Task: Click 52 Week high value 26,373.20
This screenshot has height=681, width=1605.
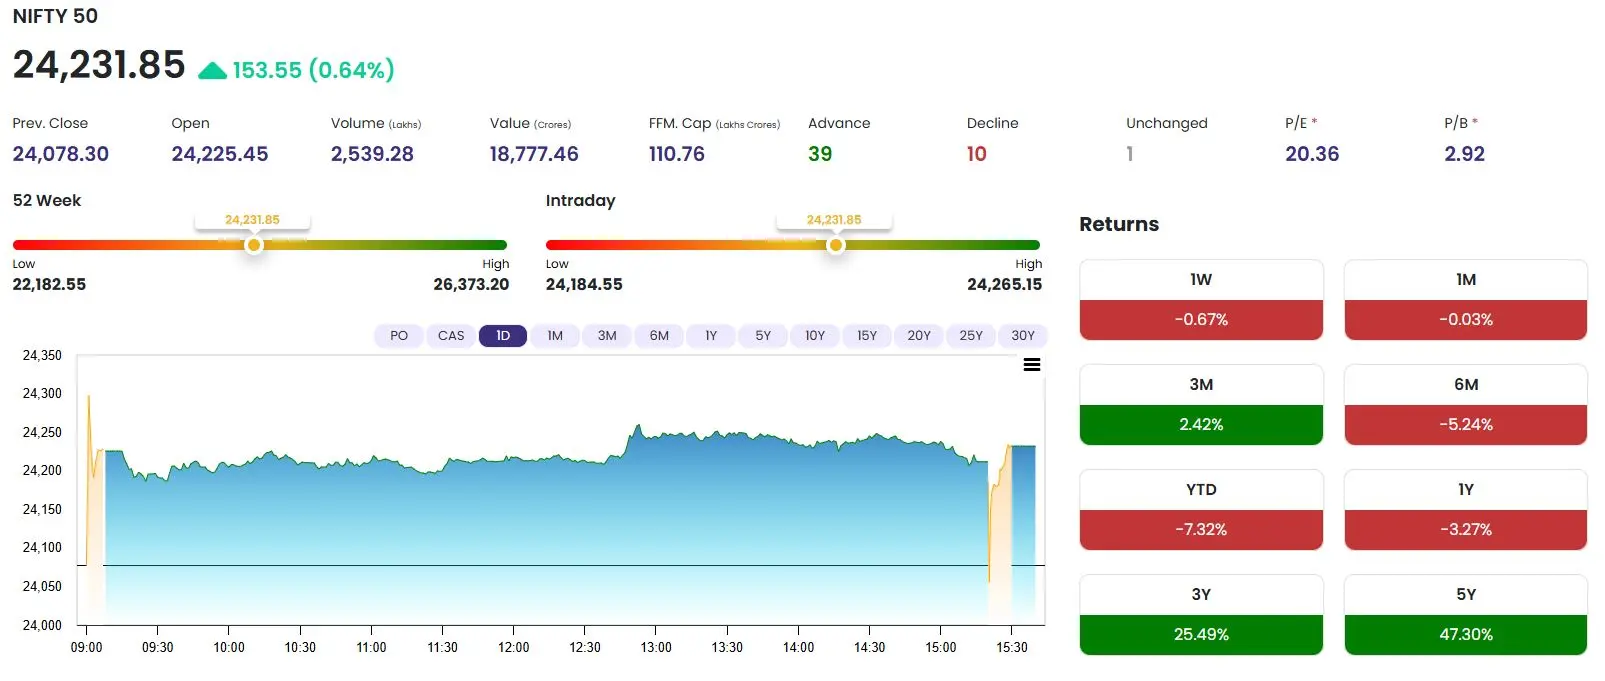Action: click(471, 285)
